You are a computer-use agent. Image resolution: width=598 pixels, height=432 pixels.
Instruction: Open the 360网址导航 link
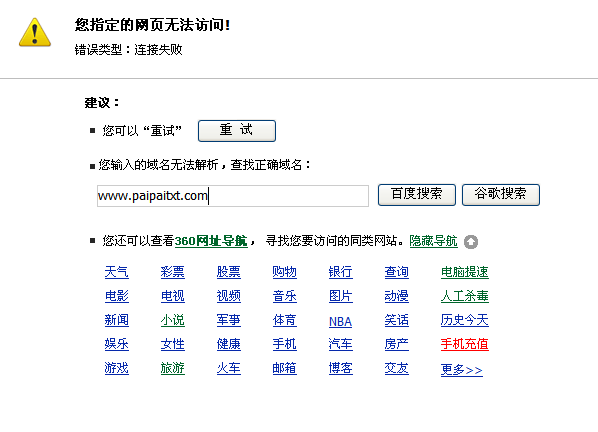[x=211, y=241]
